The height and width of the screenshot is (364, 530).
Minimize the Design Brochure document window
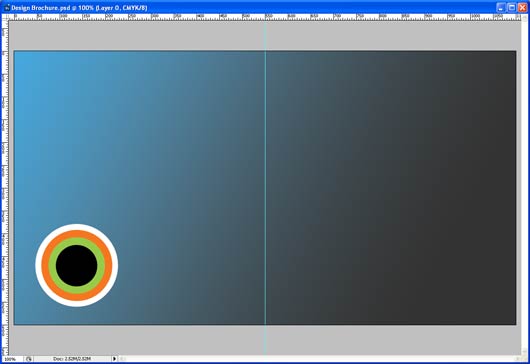[x=501, y=7]
